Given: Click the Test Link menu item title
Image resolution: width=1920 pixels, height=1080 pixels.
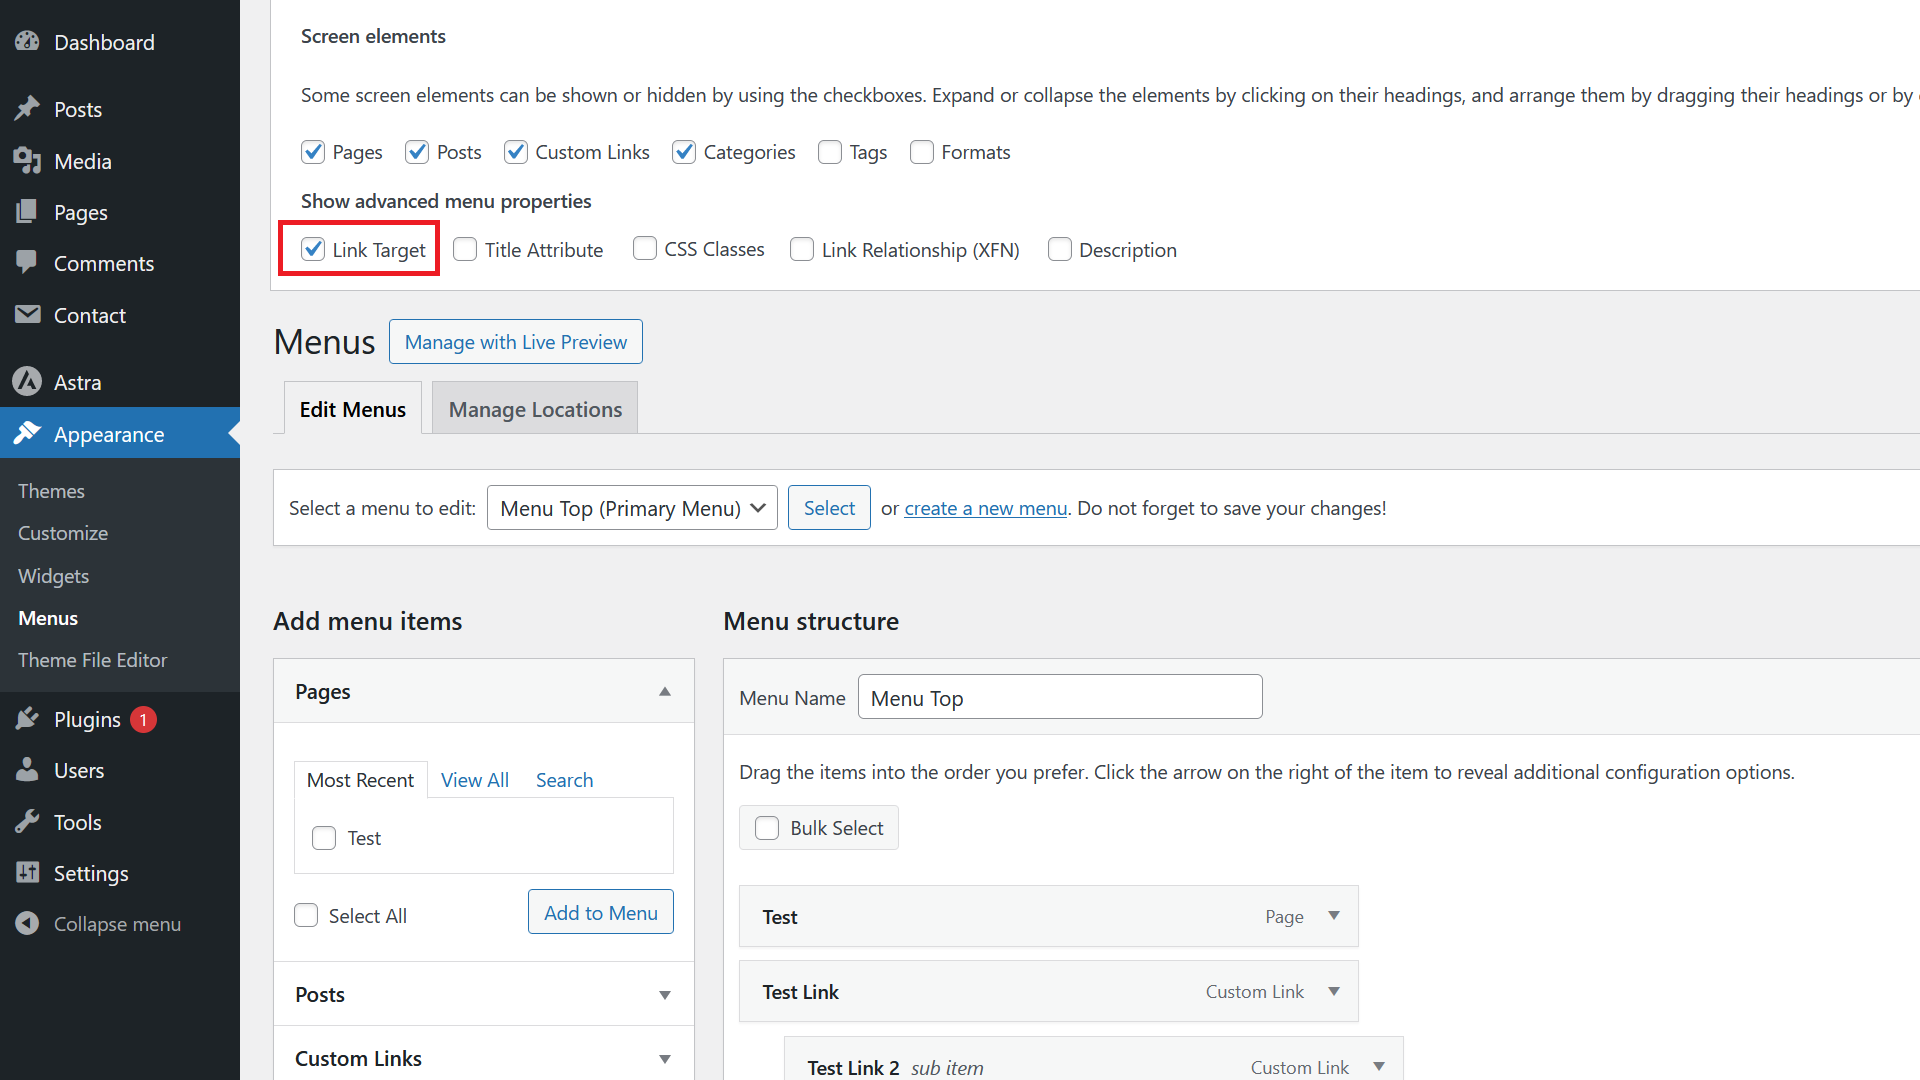Looking at the screenshot, I should pyautogui.click(x=800, y=992).
